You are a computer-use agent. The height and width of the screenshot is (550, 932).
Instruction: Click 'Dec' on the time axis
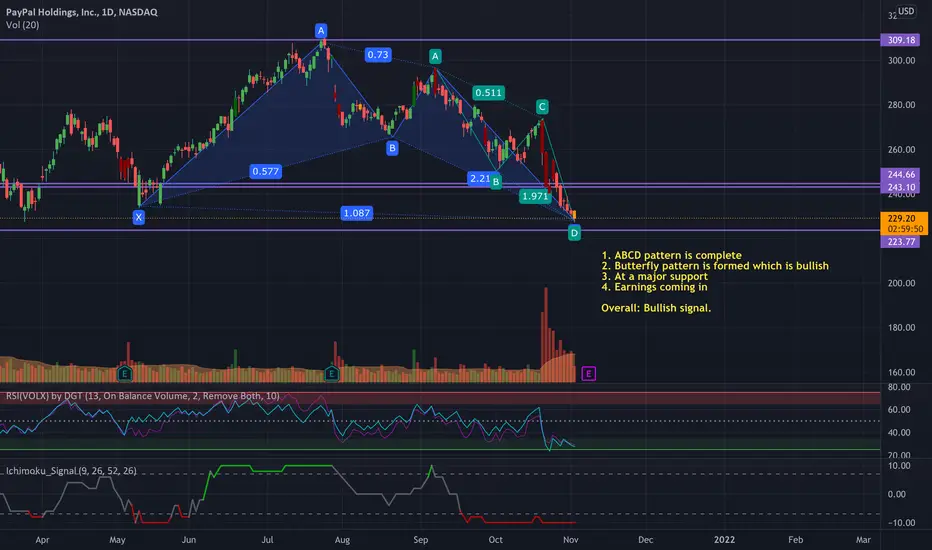tap(646, 540)
